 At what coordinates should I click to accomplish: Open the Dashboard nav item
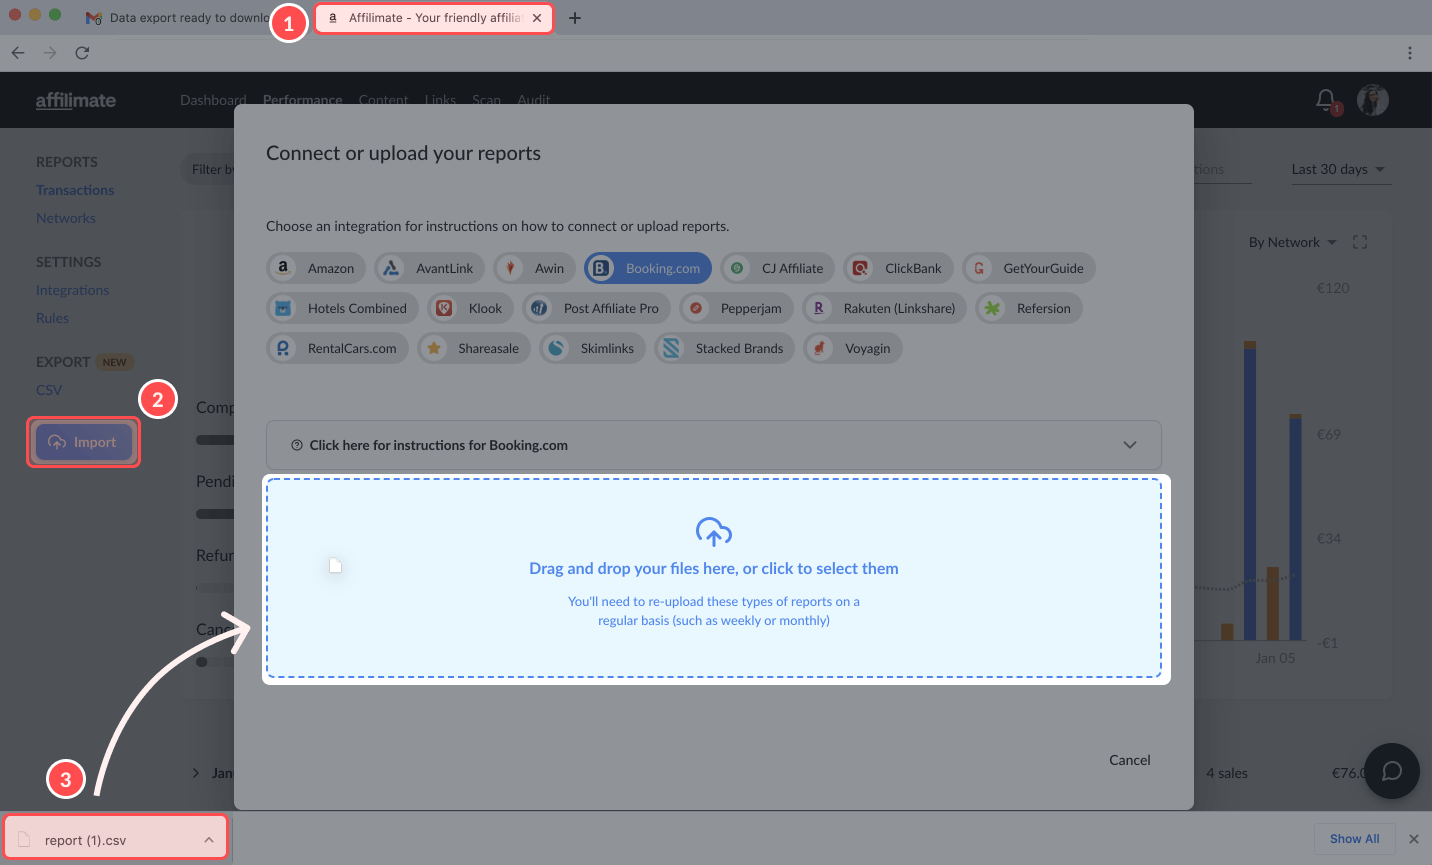213,100
